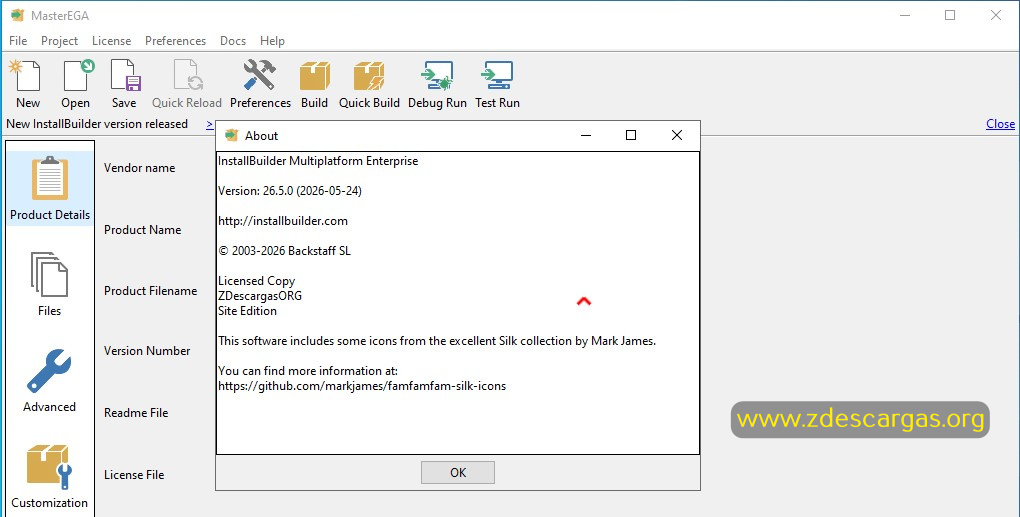Viewport: 1020px width, 517px height.
Task: Launch Test Run from the toolbar
Action: (x=497, y=84)
